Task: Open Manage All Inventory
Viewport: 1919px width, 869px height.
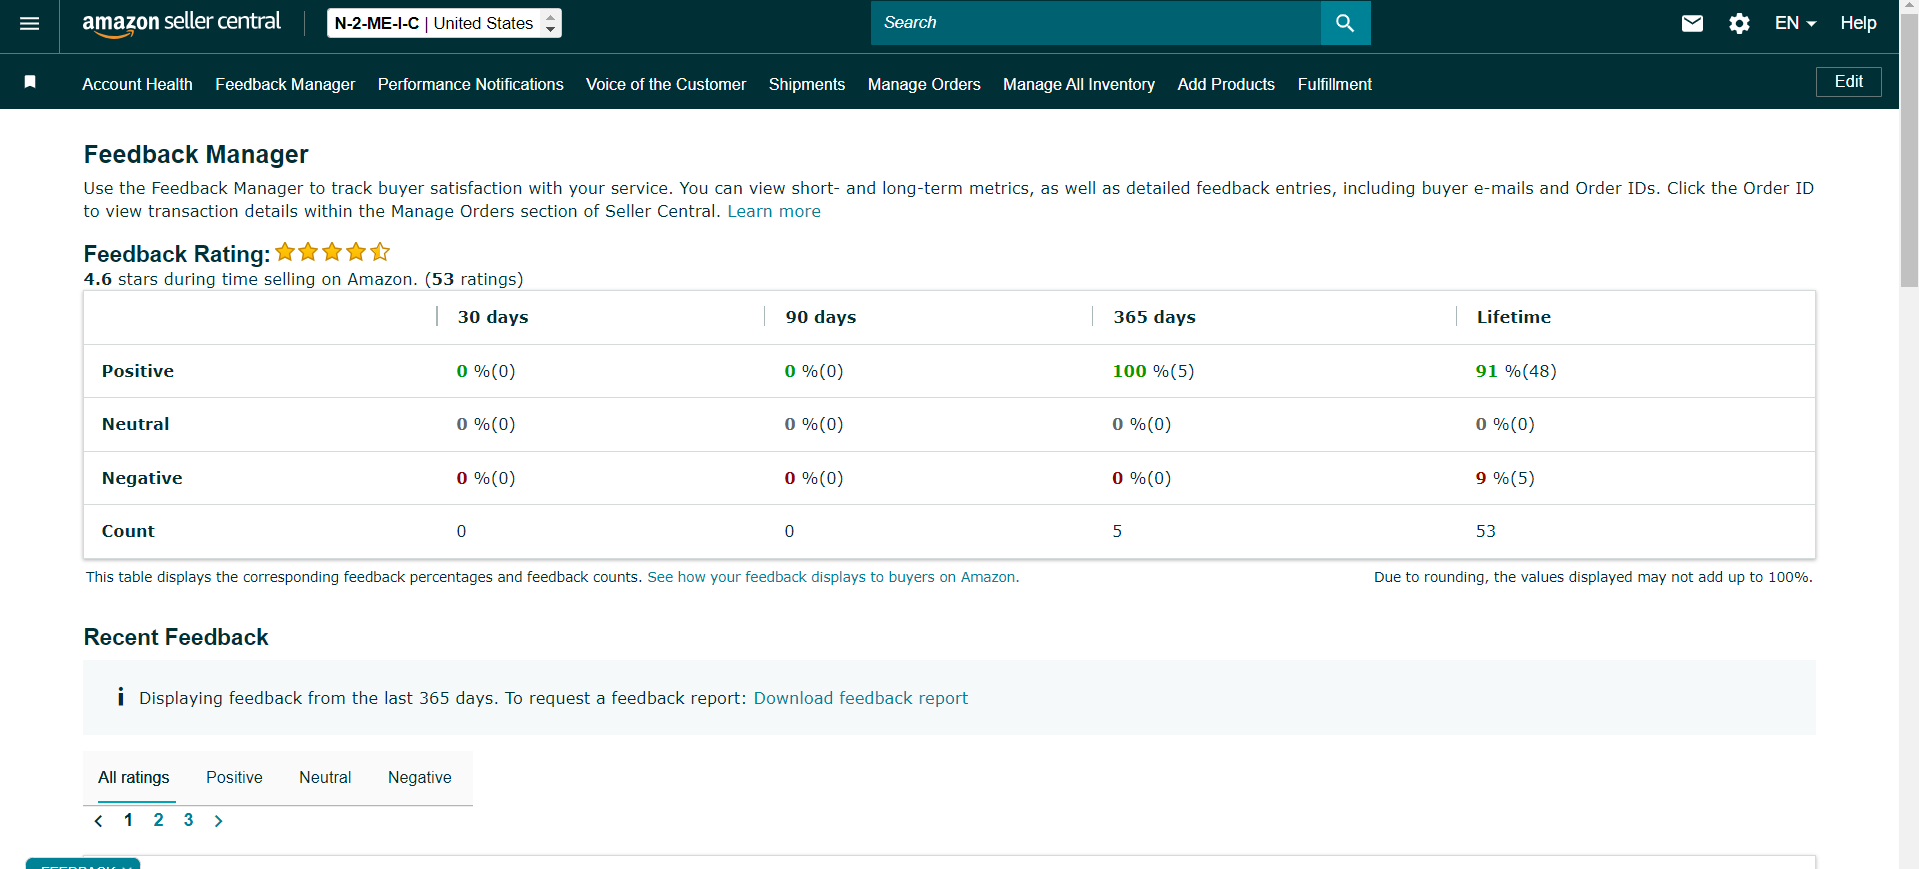Action: [1079, 84]
